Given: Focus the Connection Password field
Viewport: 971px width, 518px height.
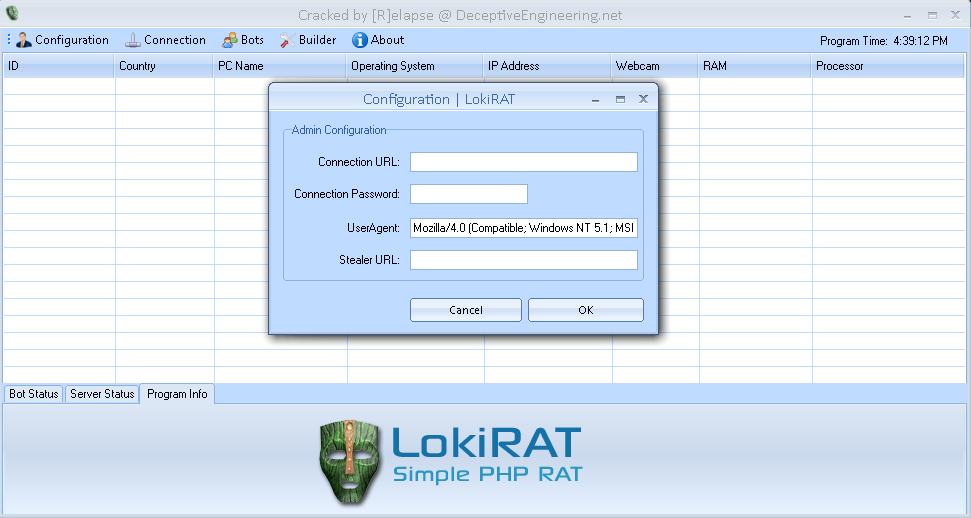Looking at the screenshot, I should (468, 194).
